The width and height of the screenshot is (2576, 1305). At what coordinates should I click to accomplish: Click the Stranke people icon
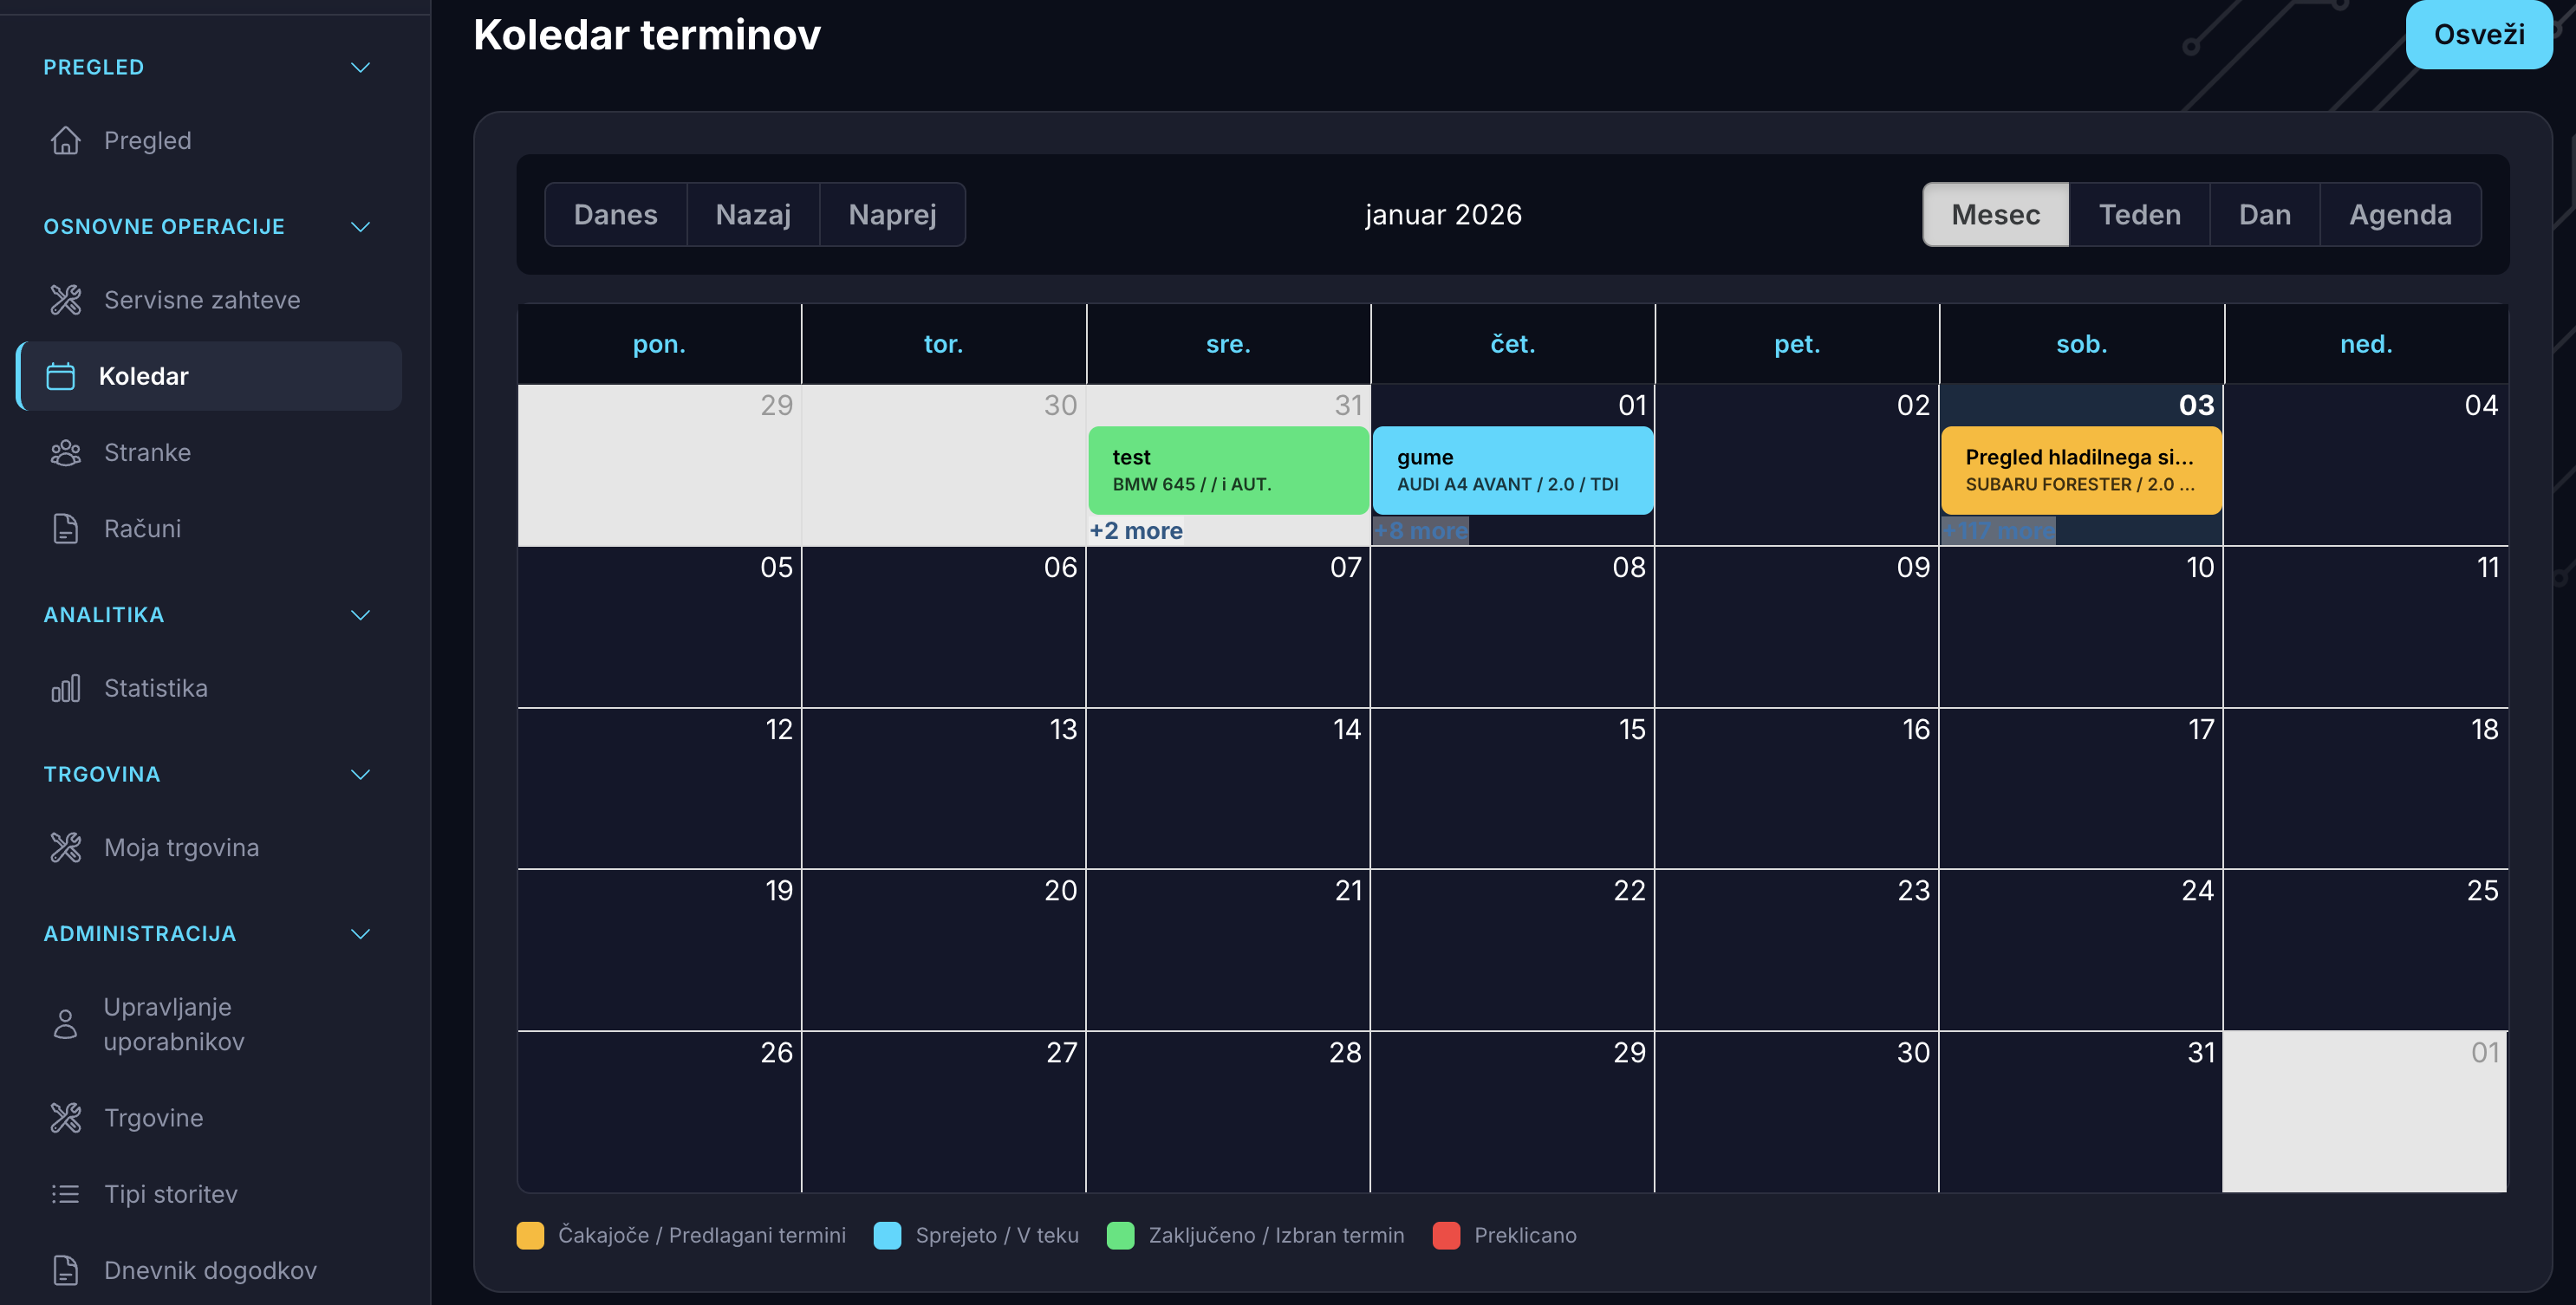pos(65,453)
